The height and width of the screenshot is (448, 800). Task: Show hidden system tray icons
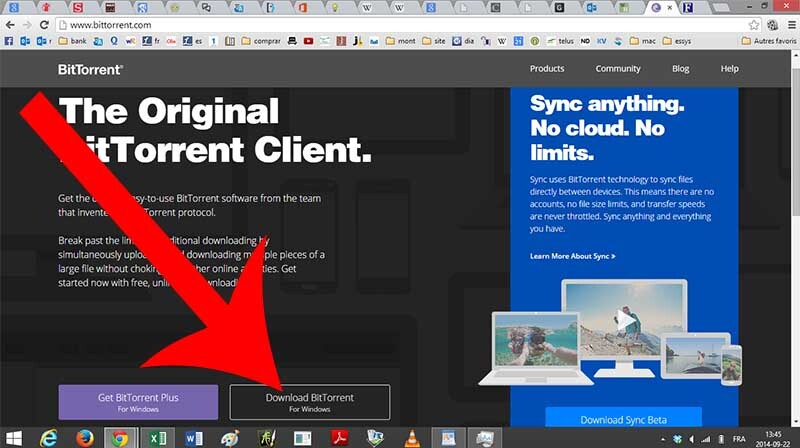[x=663, y=439]
